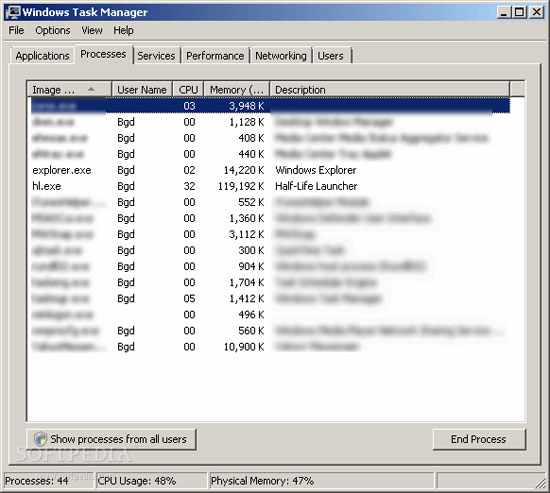Viewport: 550px width, 493px height.
Task: Click the 14,220 K memory value
Action: [x=244, y=170]
